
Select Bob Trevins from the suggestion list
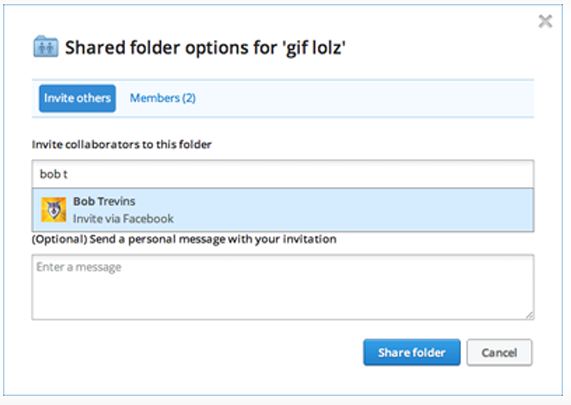point(283,210)
